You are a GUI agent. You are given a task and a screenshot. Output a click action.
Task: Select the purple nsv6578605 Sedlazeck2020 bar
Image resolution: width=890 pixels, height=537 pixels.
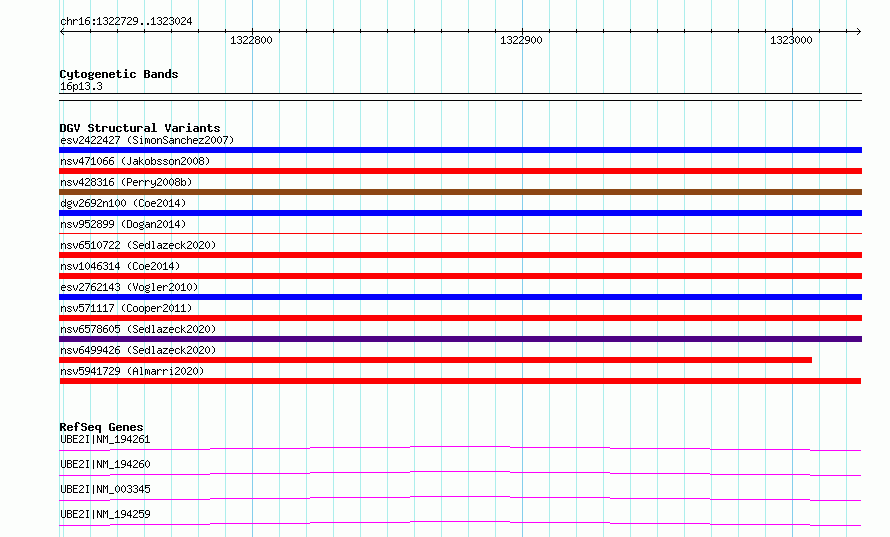[x=460, y=339]
